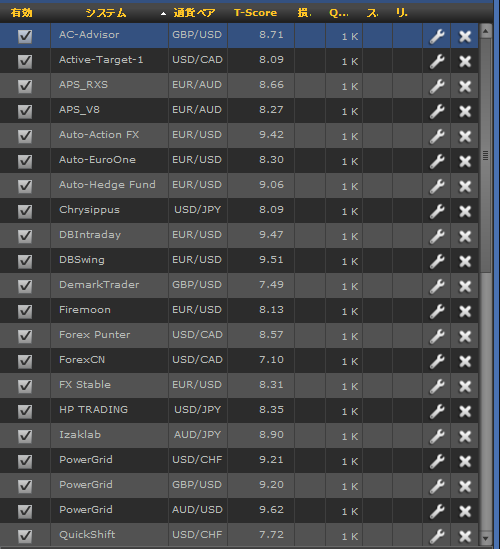Screen dimensions: 500x549
Task: Sort by システム column header
Action: pyautogui.click(x=106, y=13)
